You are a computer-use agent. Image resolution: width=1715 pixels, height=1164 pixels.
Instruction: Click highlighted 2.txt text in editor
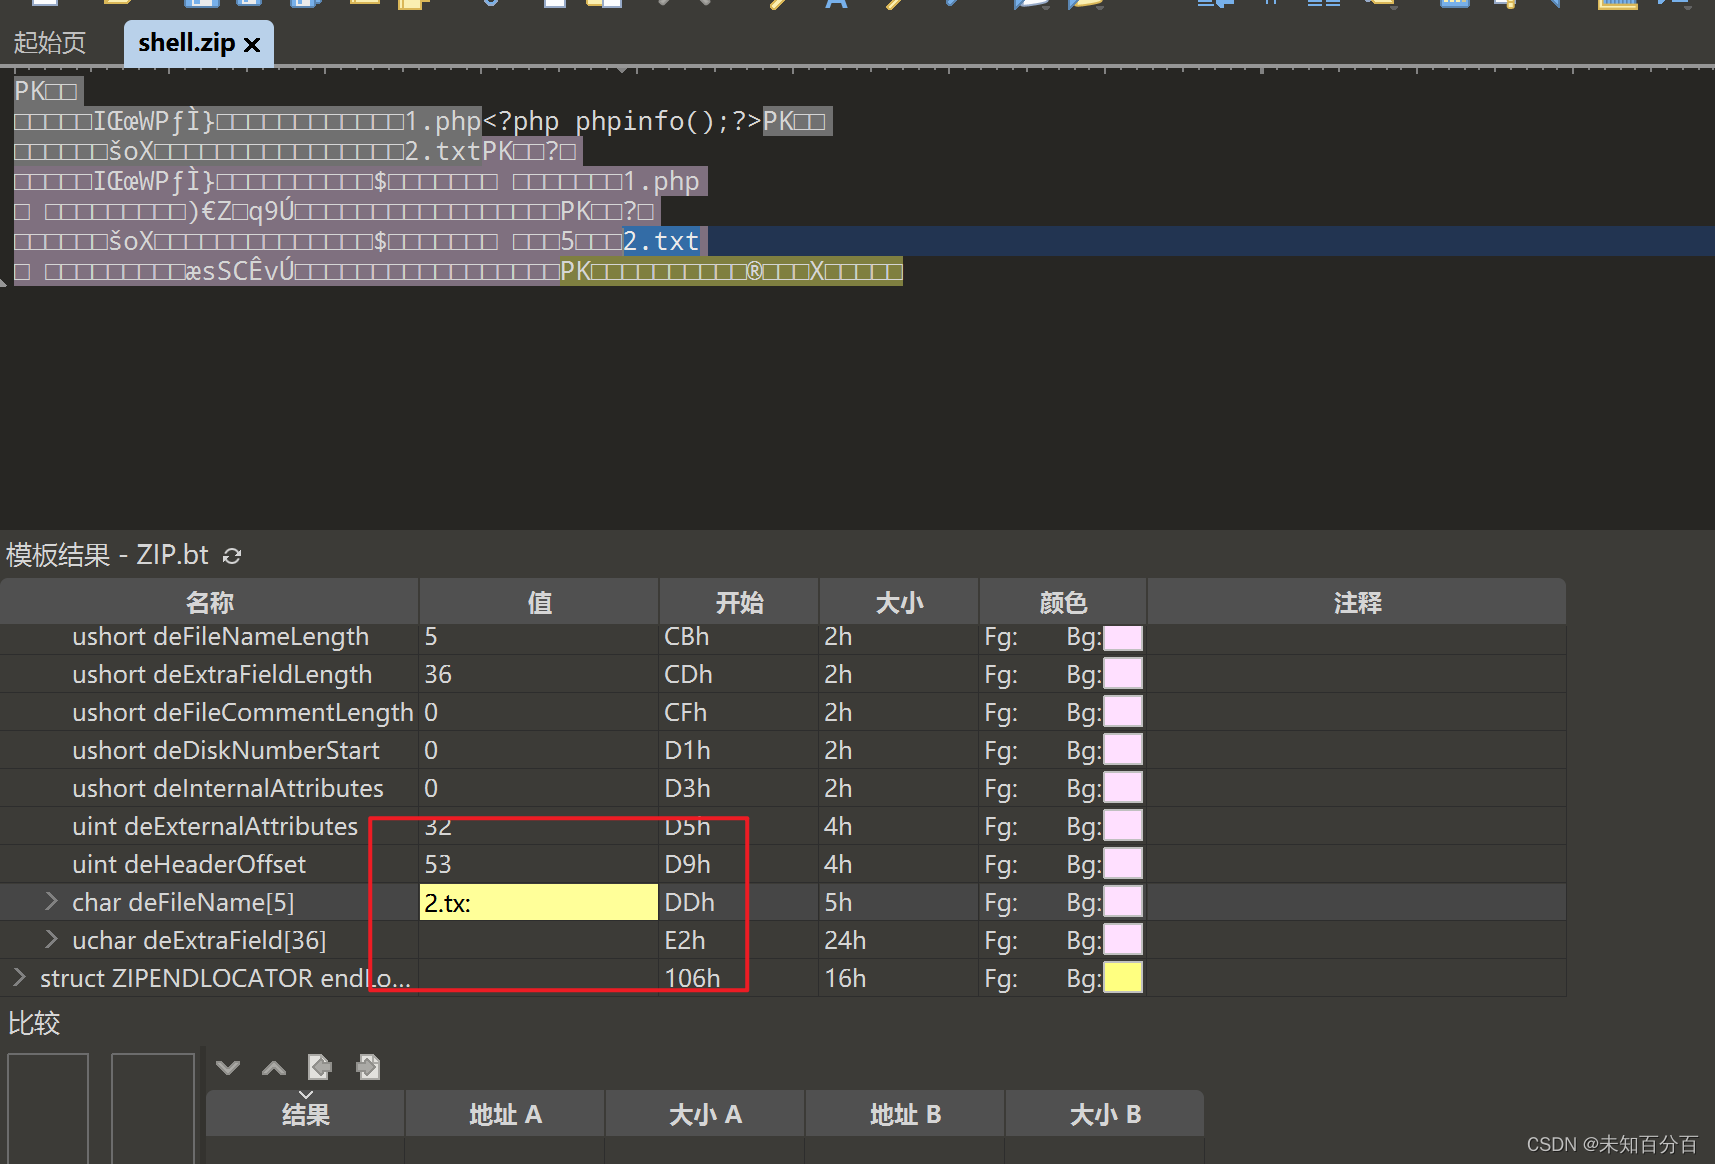click(661, 241)
